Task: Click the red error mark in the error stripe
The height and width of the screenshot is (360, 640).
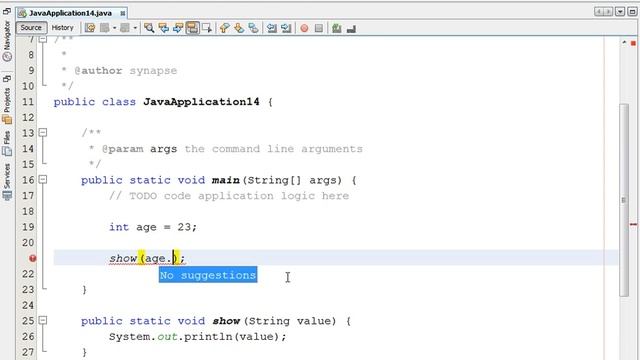Action: (x=633, y=224)
